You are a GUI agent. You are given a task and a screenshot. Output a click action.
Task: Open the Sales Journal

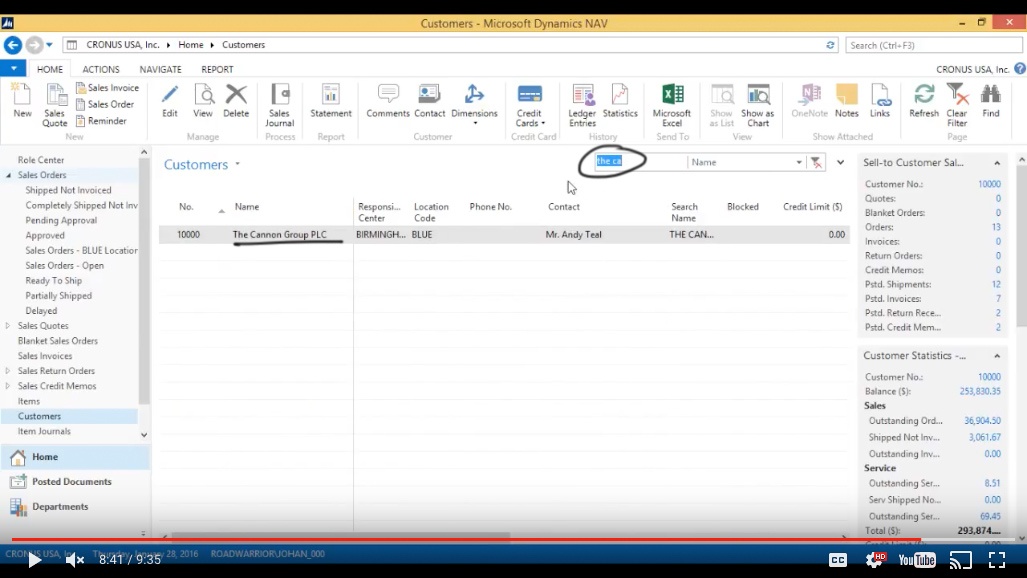tap(280, 105)
